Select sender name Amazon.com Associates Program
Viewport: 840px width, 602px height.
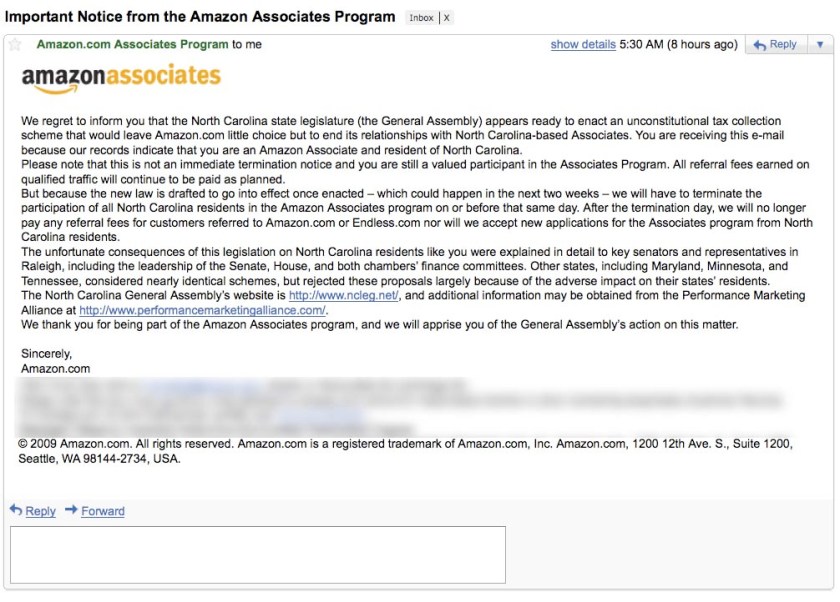(132, 45)
